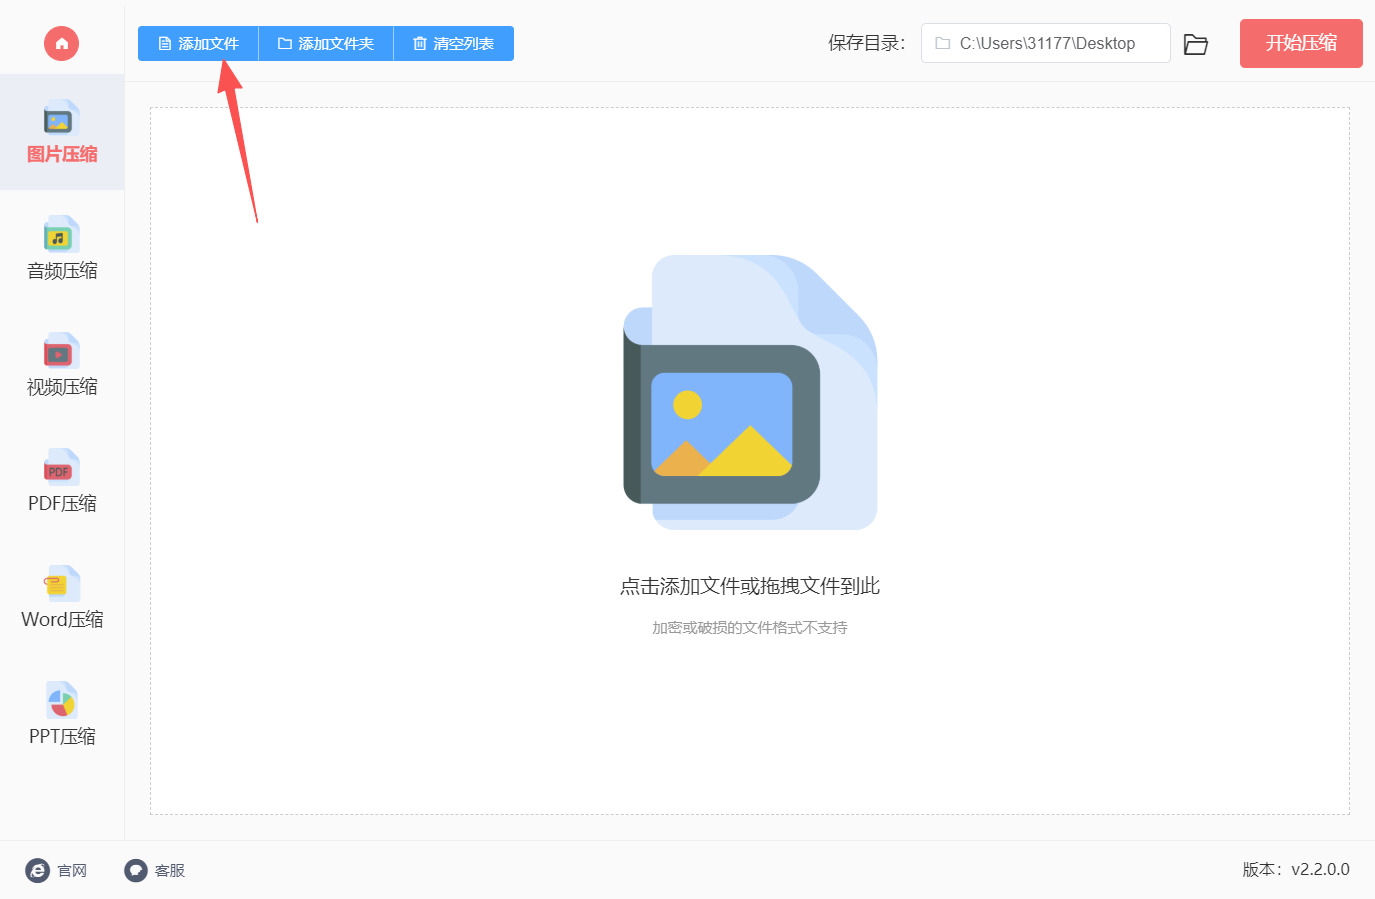Select the 视频压缩 video compression tab

click(x=62, y=365)
